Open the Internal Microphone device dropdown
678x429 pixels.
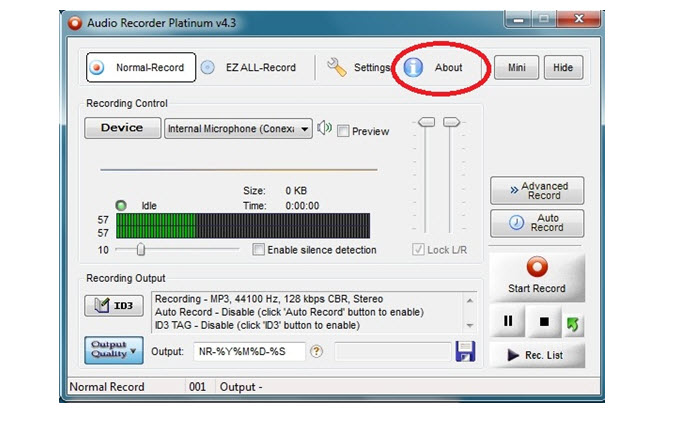(x=238, y=128)
